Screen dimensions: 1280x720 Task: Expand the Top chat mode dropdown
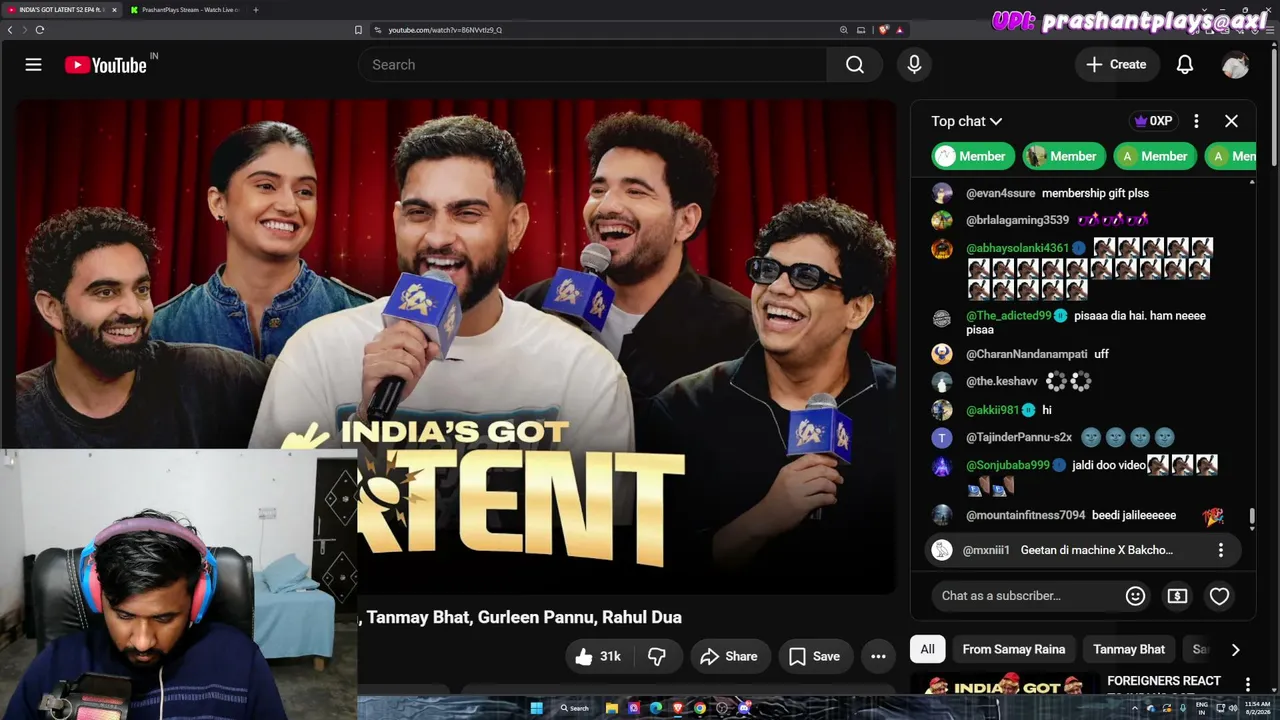966,121
